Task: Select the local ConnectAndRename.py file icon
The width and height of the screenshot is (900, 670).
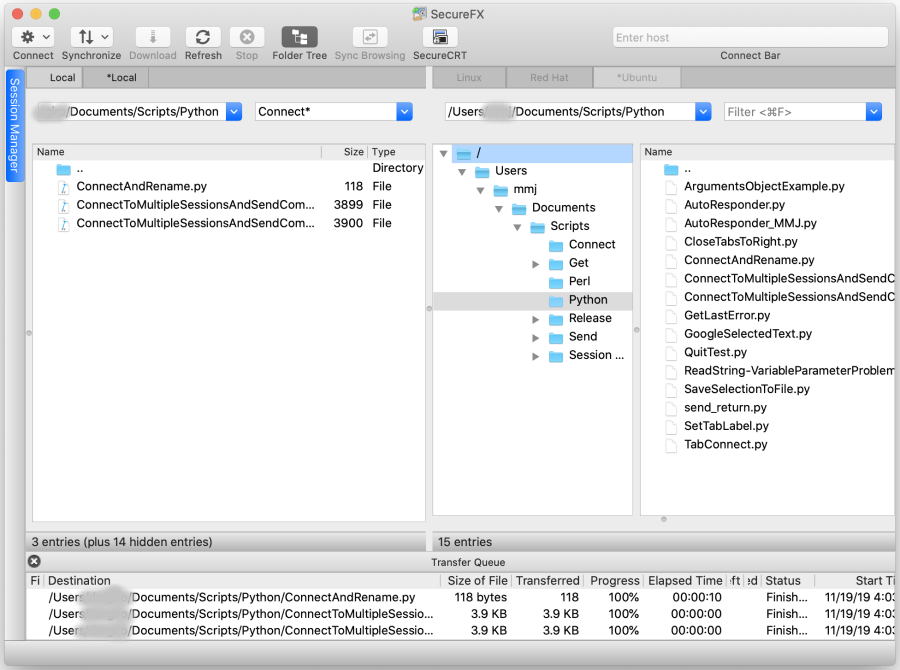Action: [64, 187]
